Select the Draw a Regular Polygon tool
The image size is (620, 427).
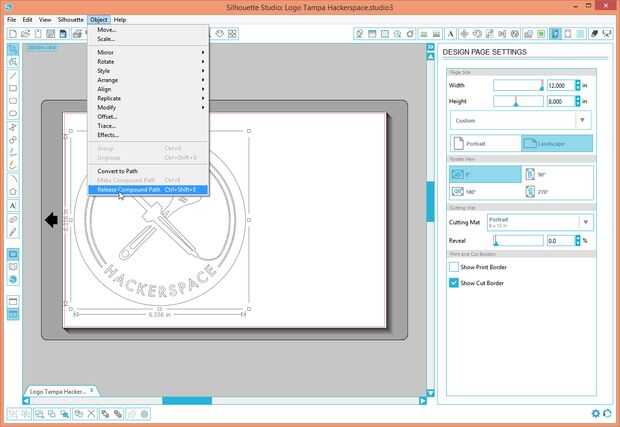coord(13,192)
